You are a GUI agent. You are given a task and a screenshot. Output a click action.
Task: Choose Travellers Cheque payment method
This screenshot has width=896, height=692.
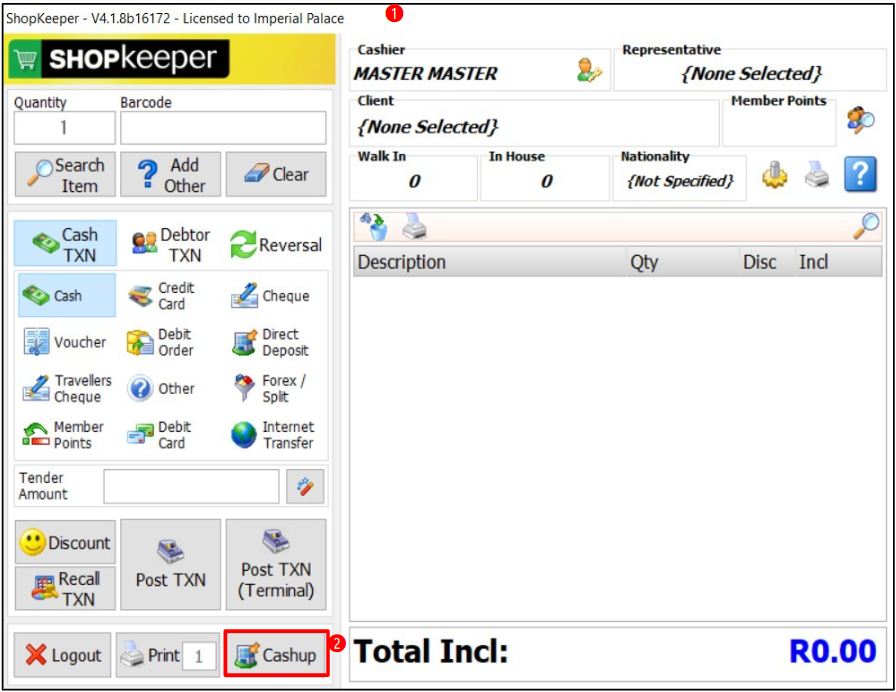pyautogui.click(x=67, y=389)
